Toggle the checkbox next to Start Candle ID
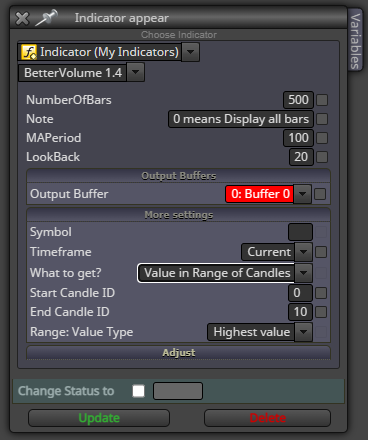 [321, 293]
